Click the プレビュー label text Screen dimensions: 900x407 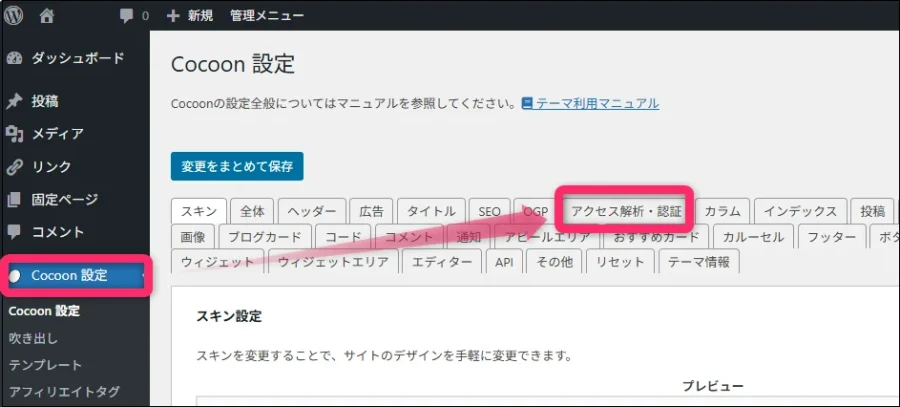coord(713,385)
